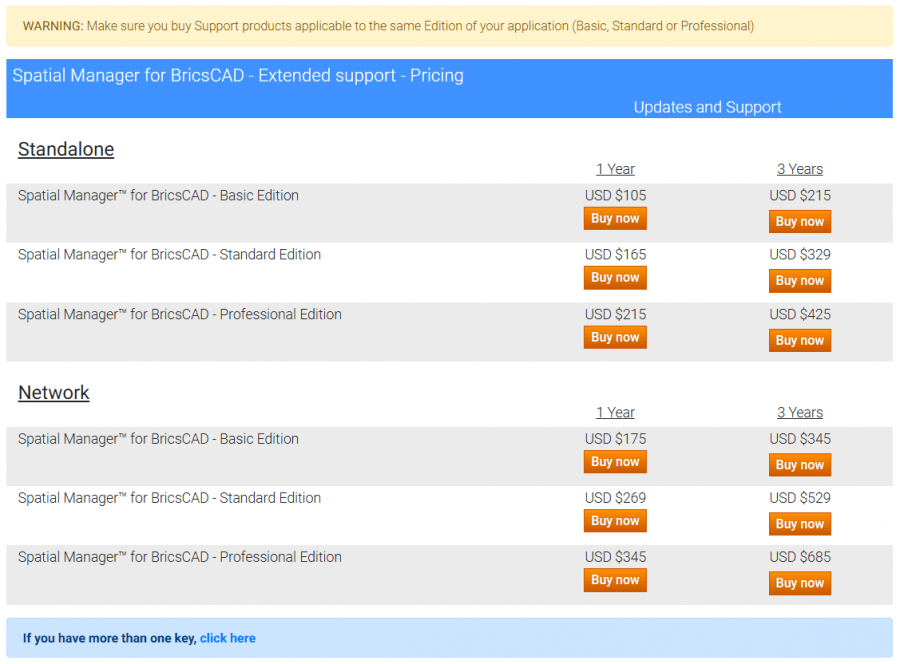
Task: Open the 3 Years link under Network
Action: click(799, 412)
